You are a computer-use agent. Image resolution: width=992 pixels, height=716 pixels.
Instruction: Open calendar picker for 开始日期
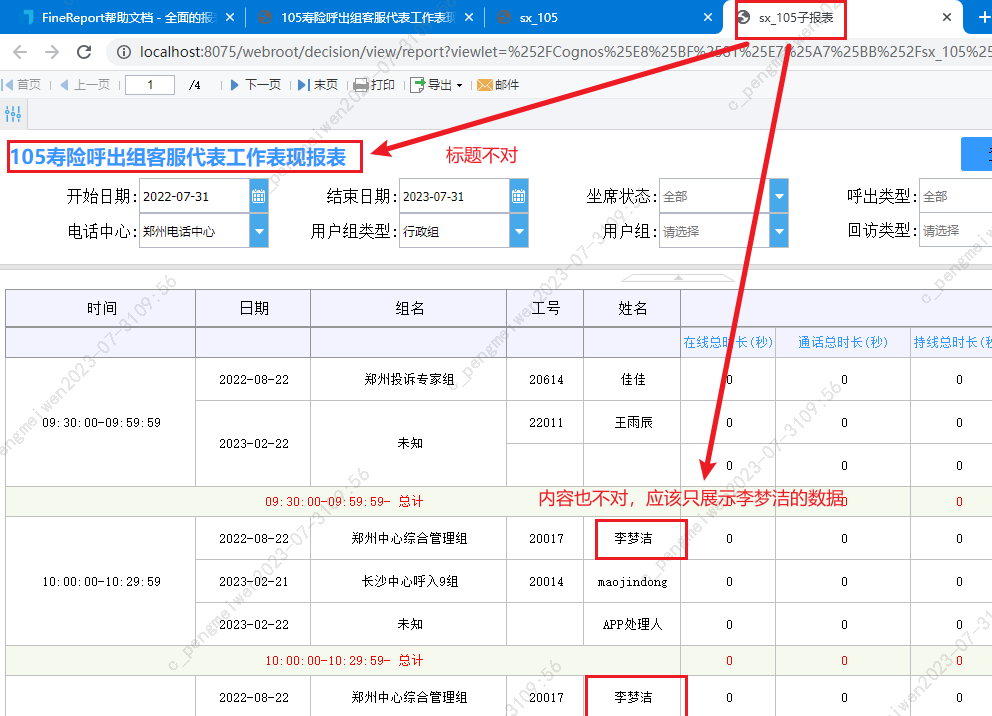tap(259, 196)
